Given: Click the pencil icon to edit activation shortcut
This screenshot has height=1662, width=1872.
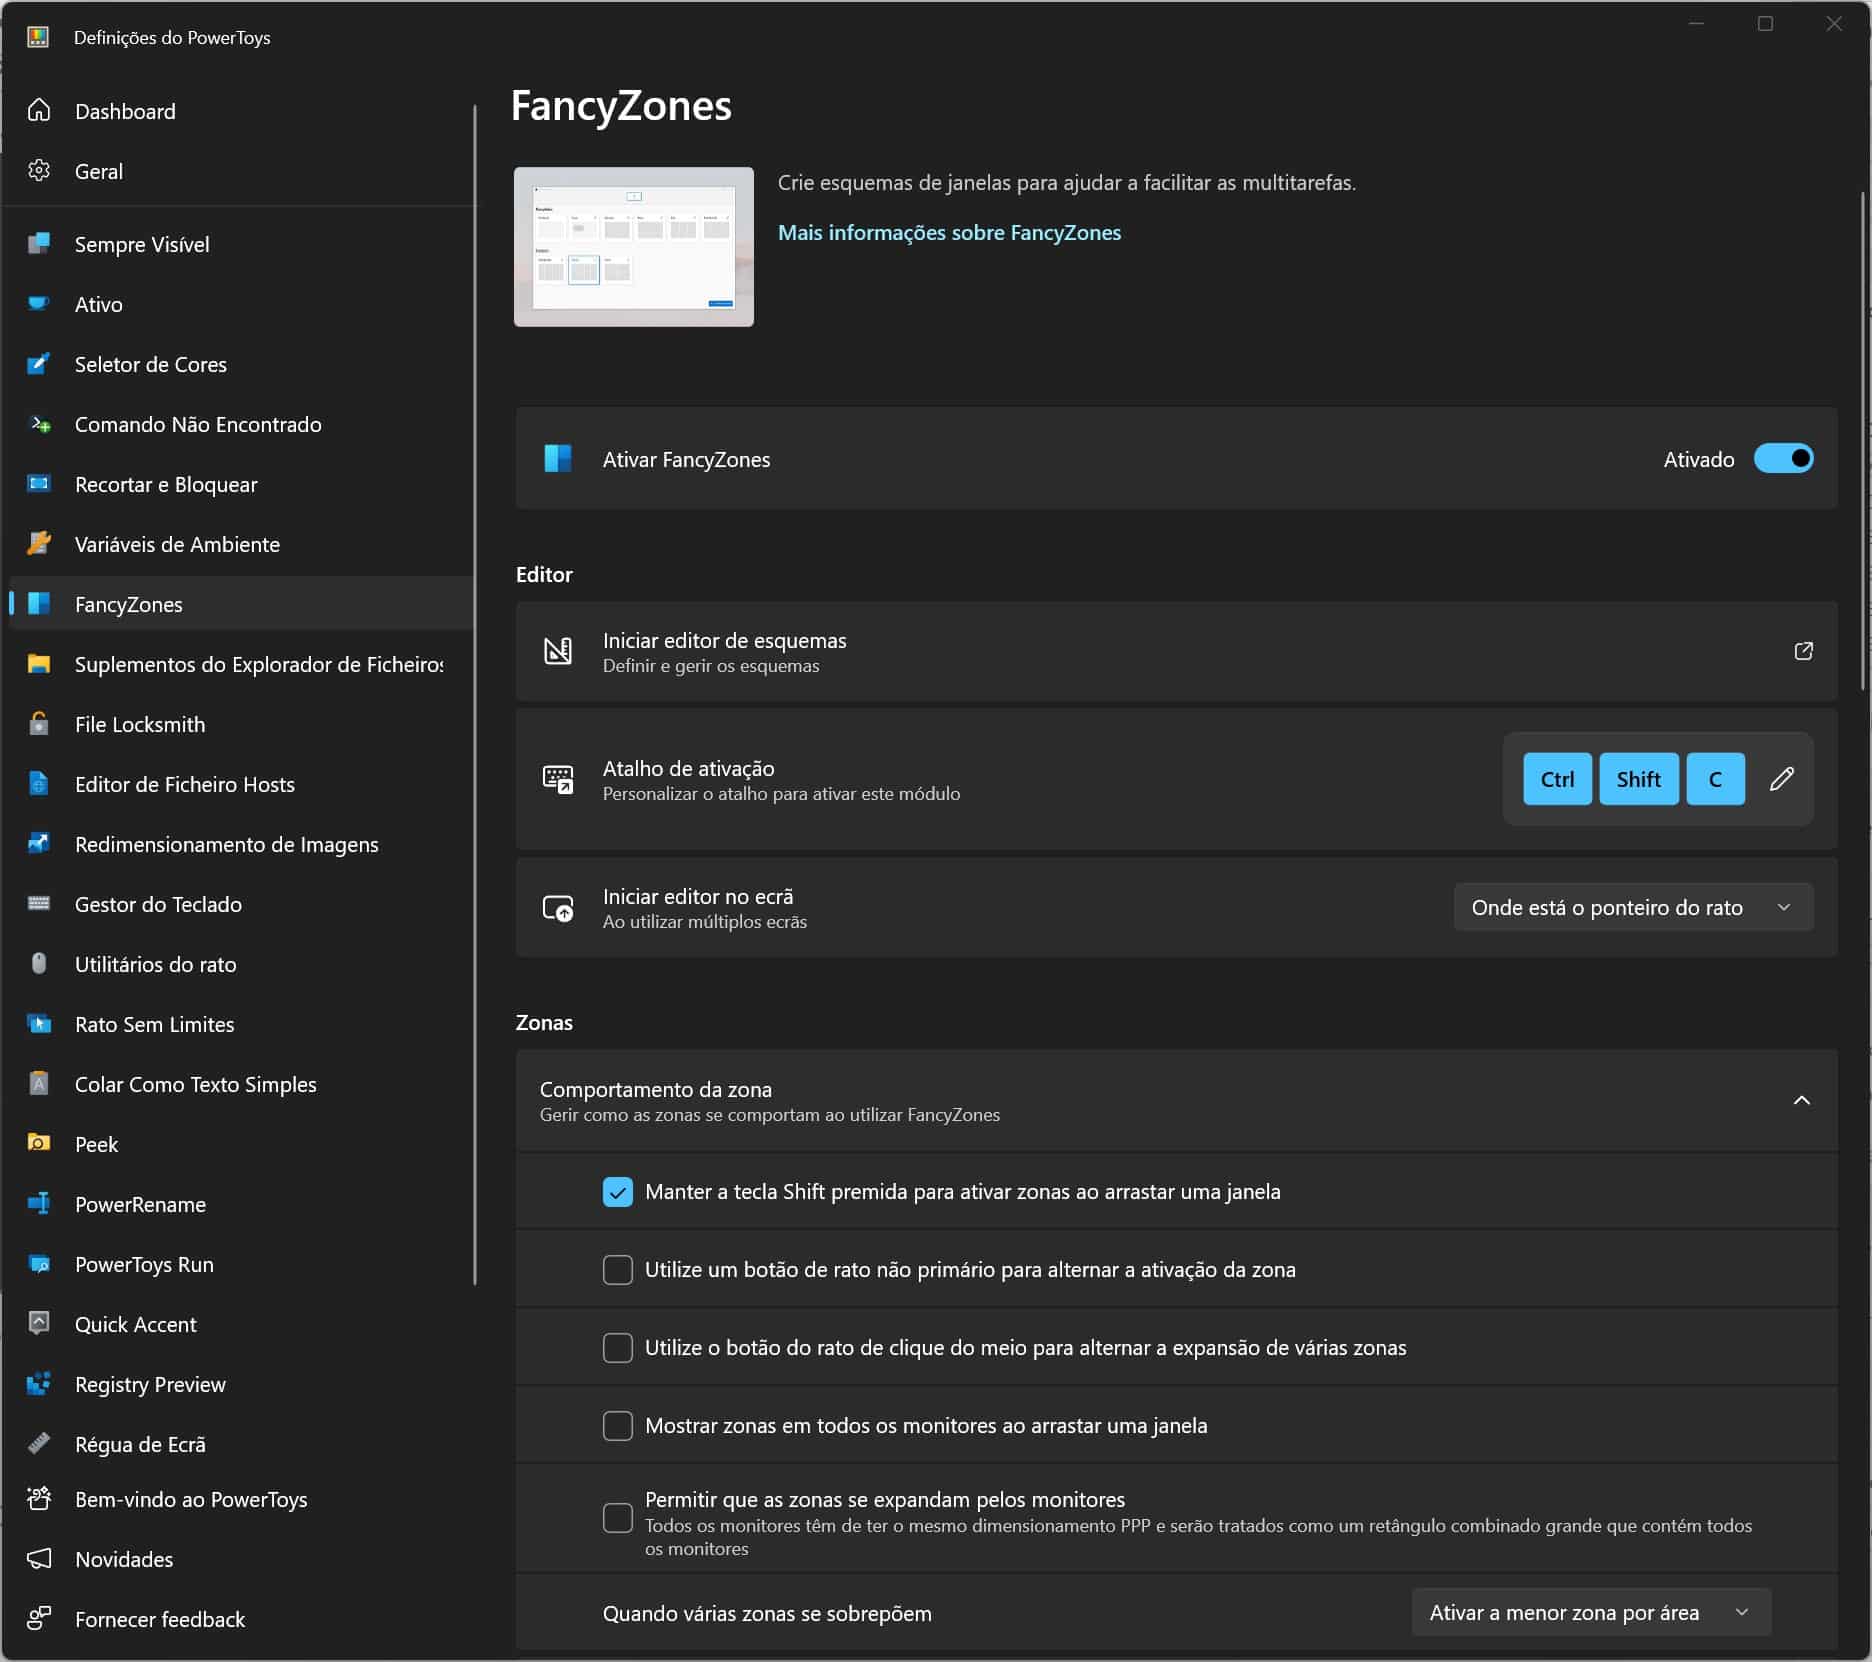Looking at the screenshot, I should pyautogui.click(x=1781, y=779).
